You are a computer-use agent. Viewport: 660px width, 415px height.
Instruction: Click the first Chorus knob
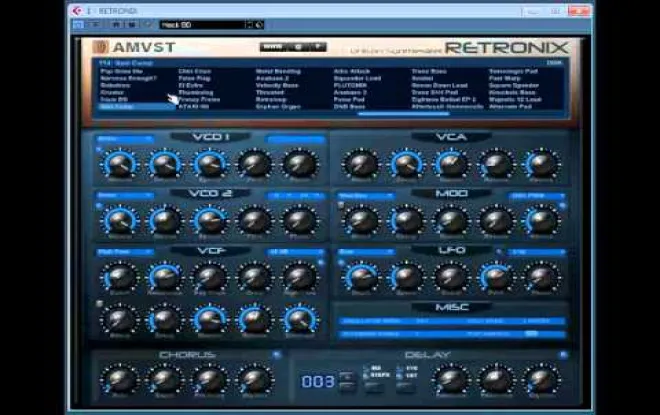[x=120, y=379]
